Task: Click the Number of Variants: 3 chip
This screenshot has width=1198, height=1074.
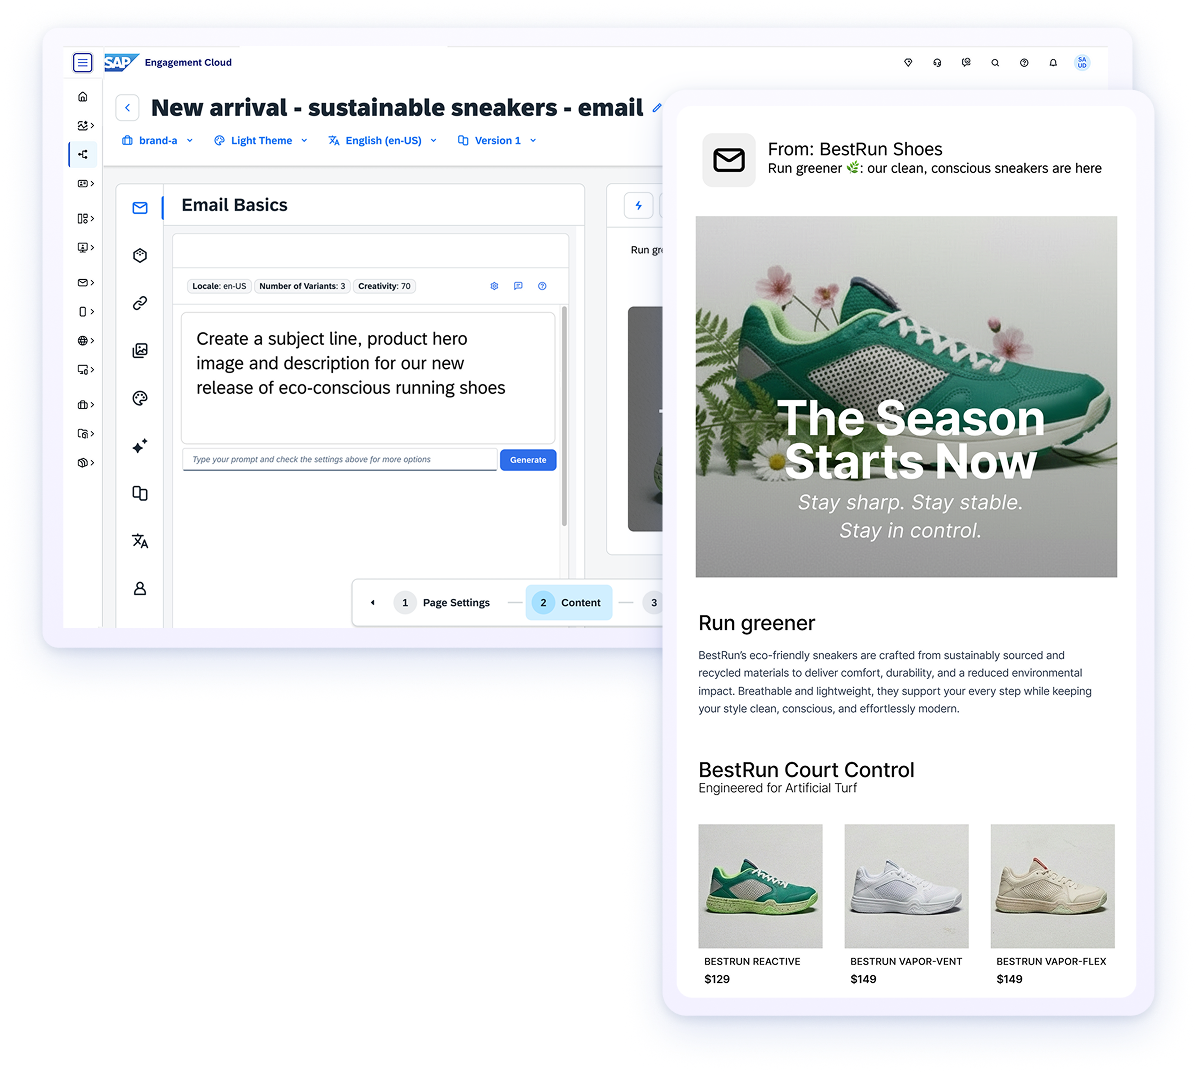Action: 302,286
